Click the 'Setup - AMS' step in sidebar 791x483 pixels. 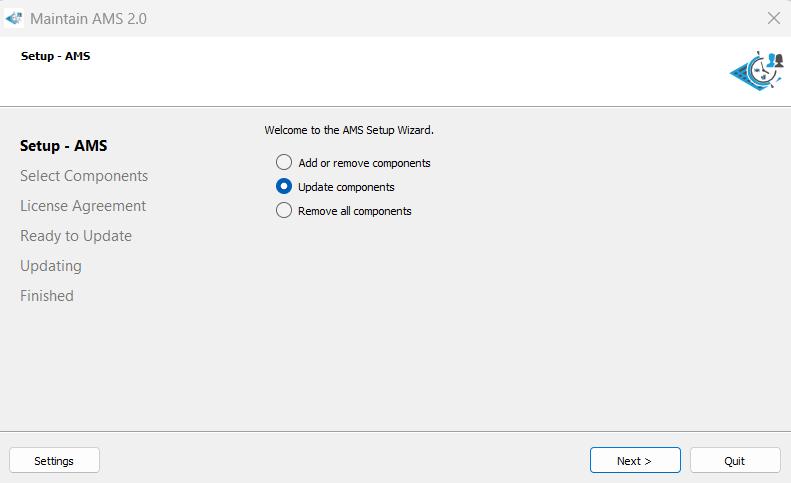(63, 146)
